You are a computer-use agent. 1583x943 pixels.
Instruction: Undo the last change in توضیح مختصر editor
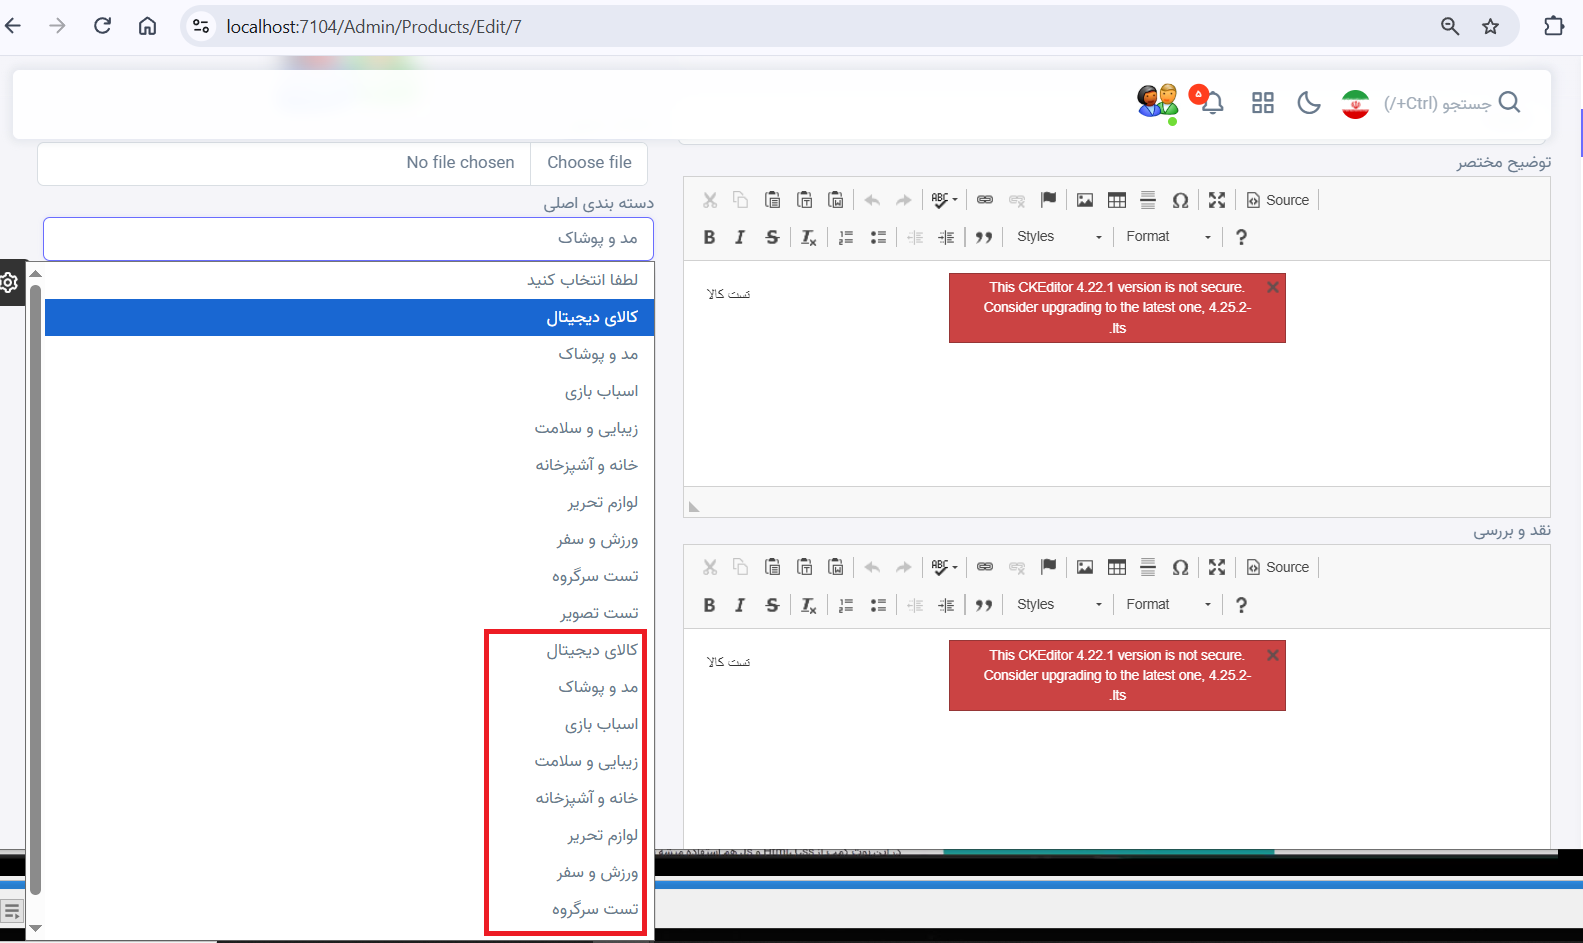(872, 200)
